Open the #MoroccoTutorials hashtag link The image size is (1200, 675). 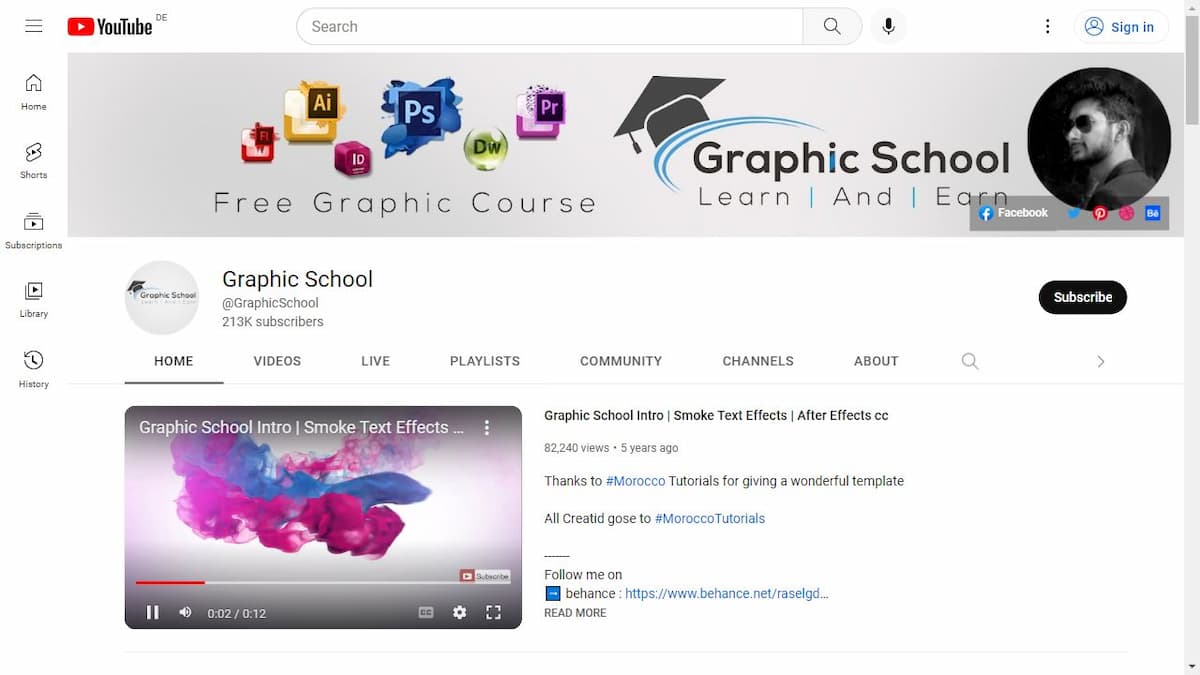710,519
